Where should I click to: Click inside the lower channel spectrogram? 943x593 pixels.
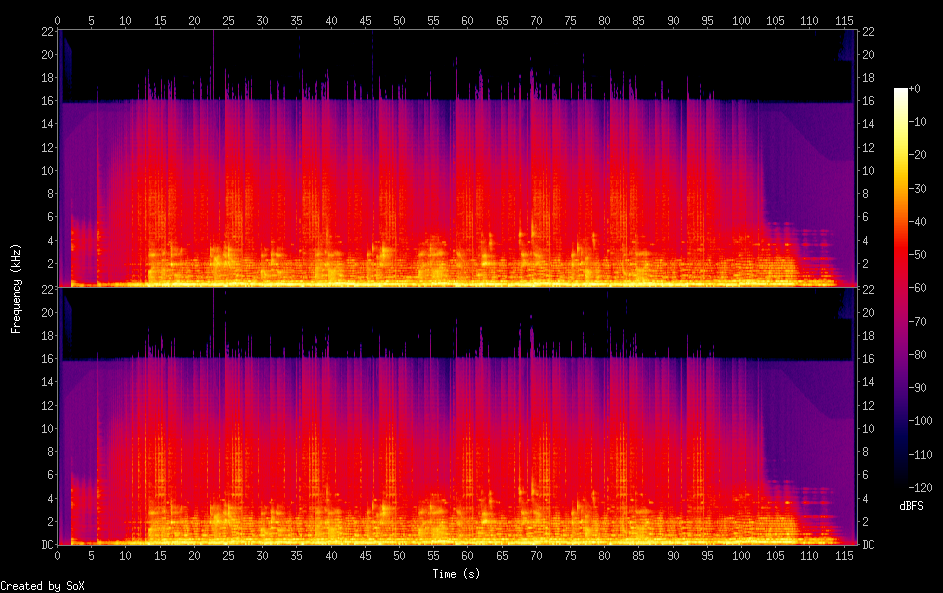click(x=456, y=416)
